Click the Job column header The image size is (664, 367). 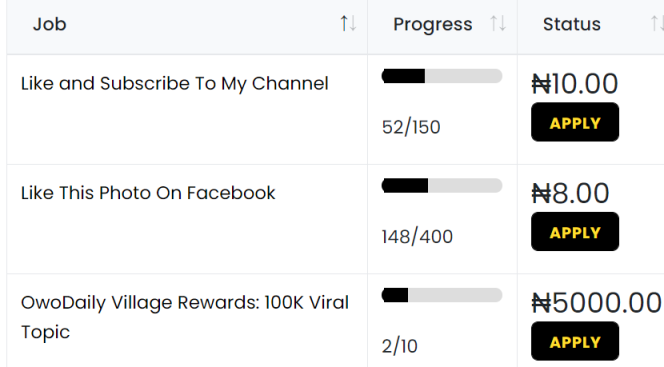(50, 24)
